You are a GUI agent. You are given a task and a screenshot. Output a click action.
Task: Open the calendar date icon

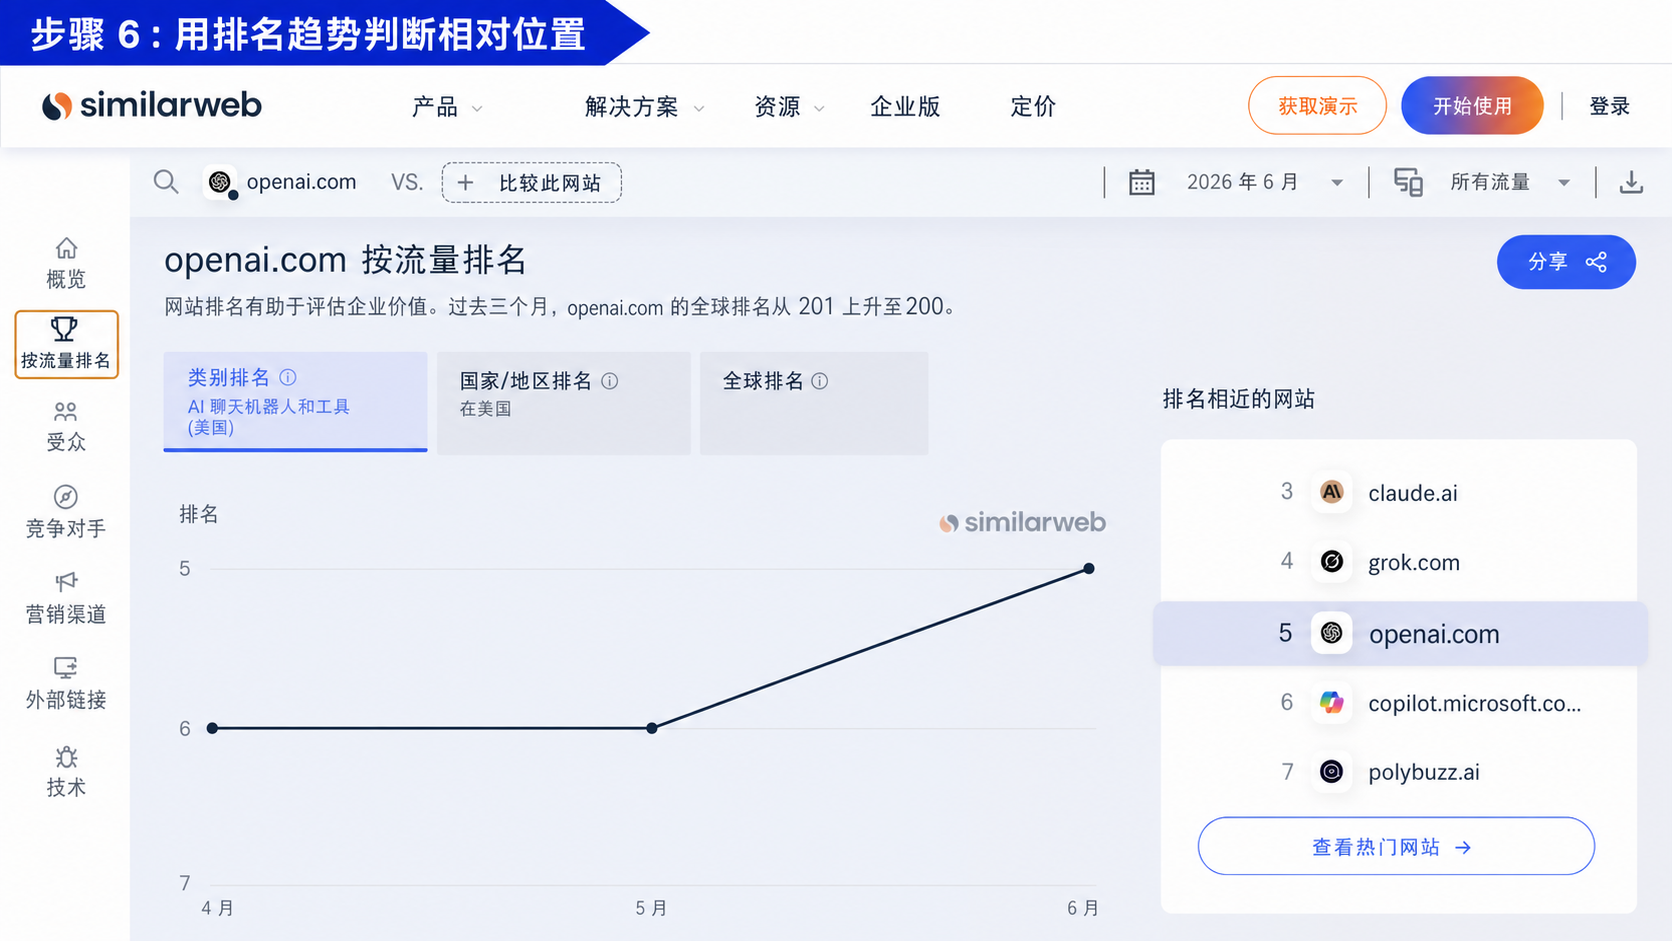click(1142, 182)
